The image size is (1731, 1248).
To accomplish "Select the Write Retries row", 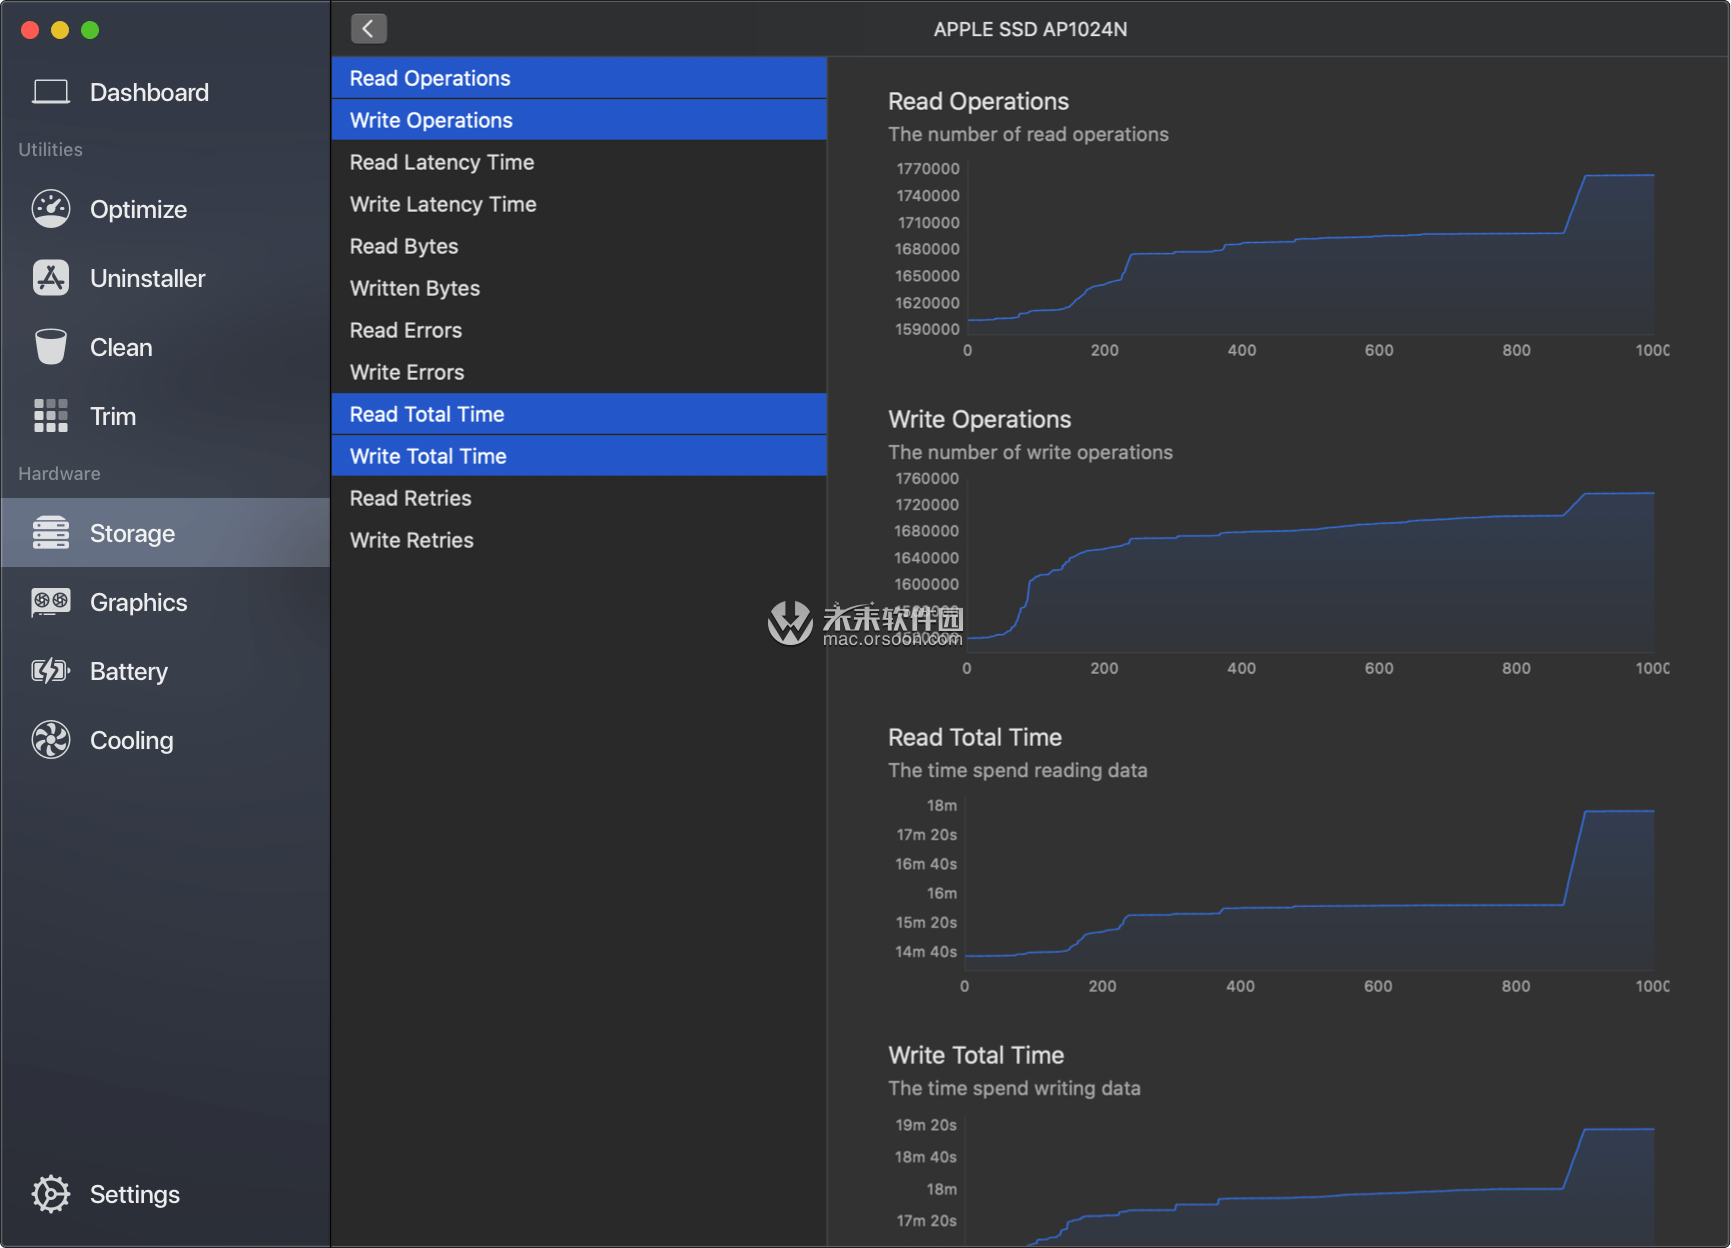I will tap(579, 540).
